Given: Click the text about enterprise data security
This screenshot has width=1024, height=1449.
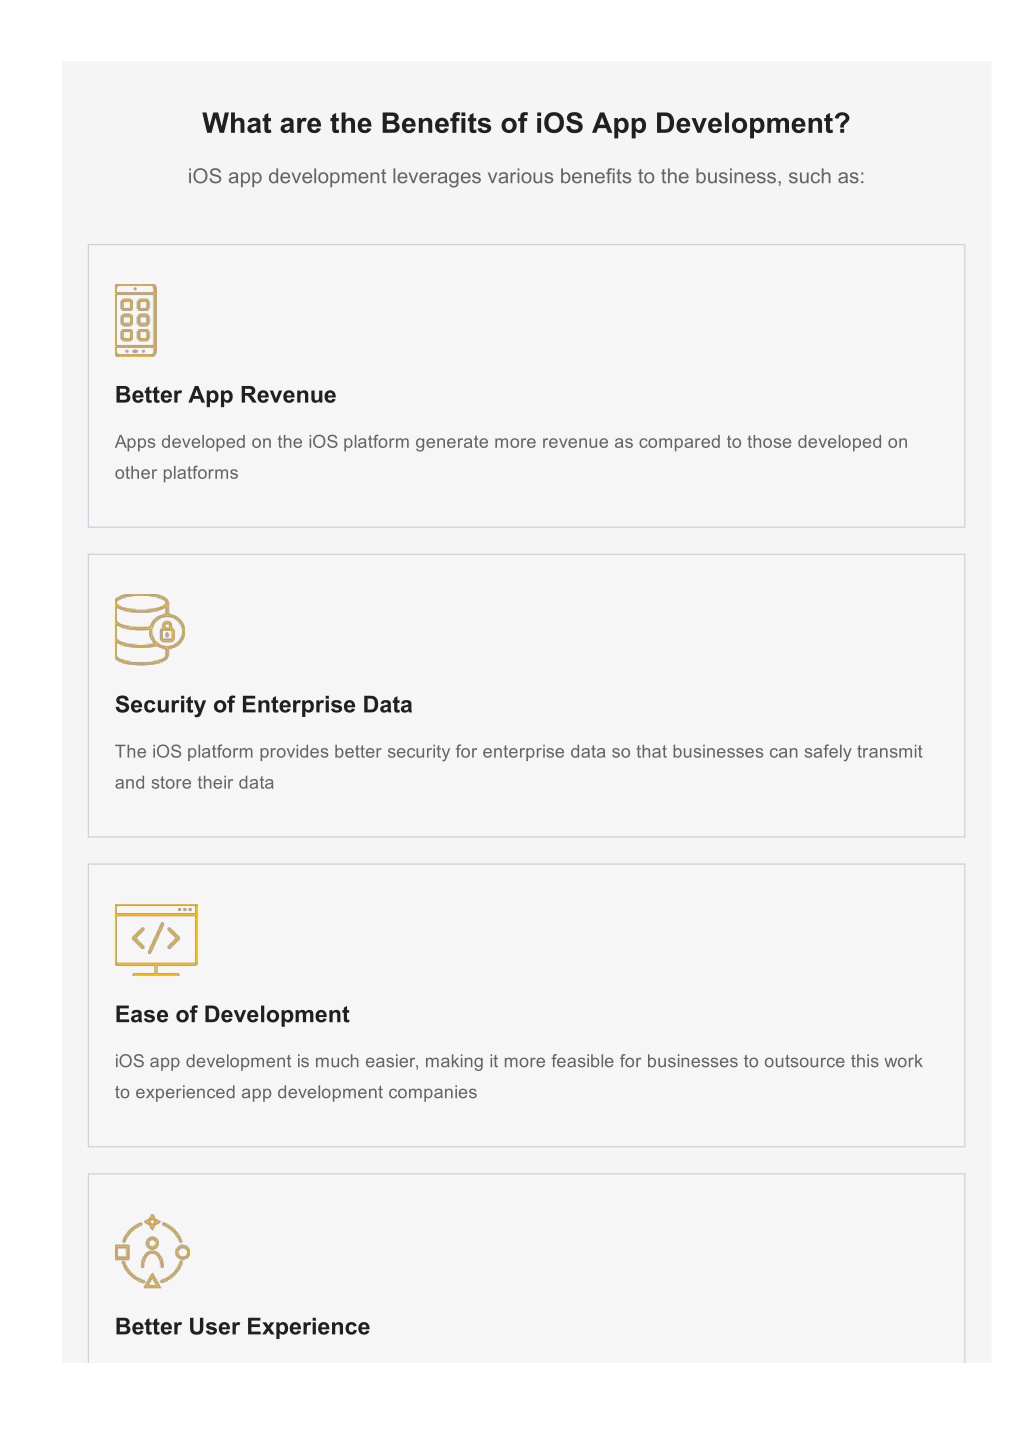Looking at the screenshot, I should tap(518, 767).
